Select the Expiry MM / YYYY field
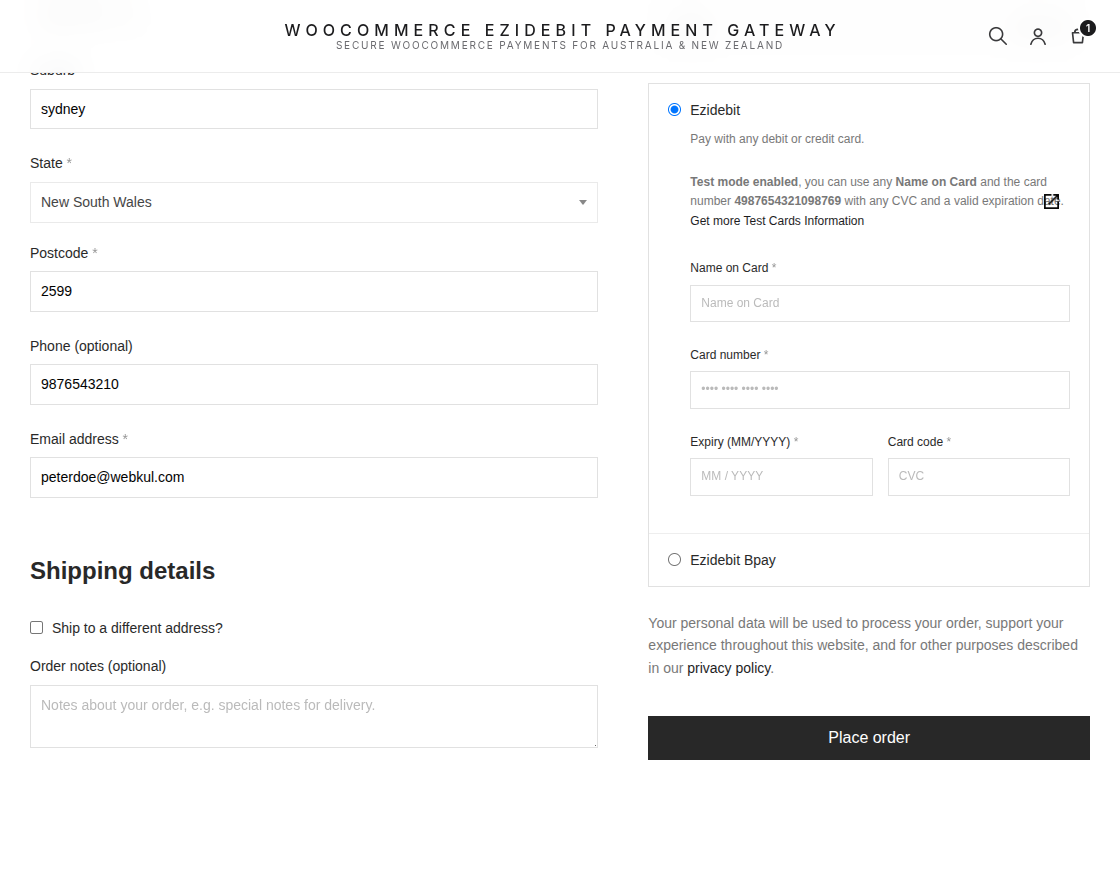 pos(781,476)
